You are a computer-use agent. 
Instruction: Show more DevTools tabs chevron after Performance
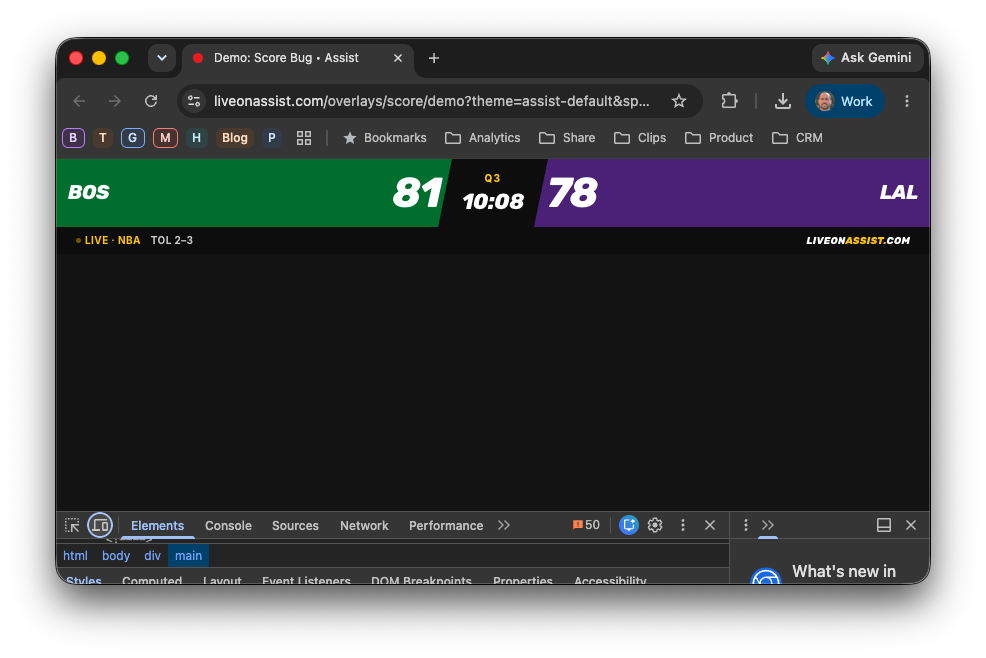coord(504,525)
